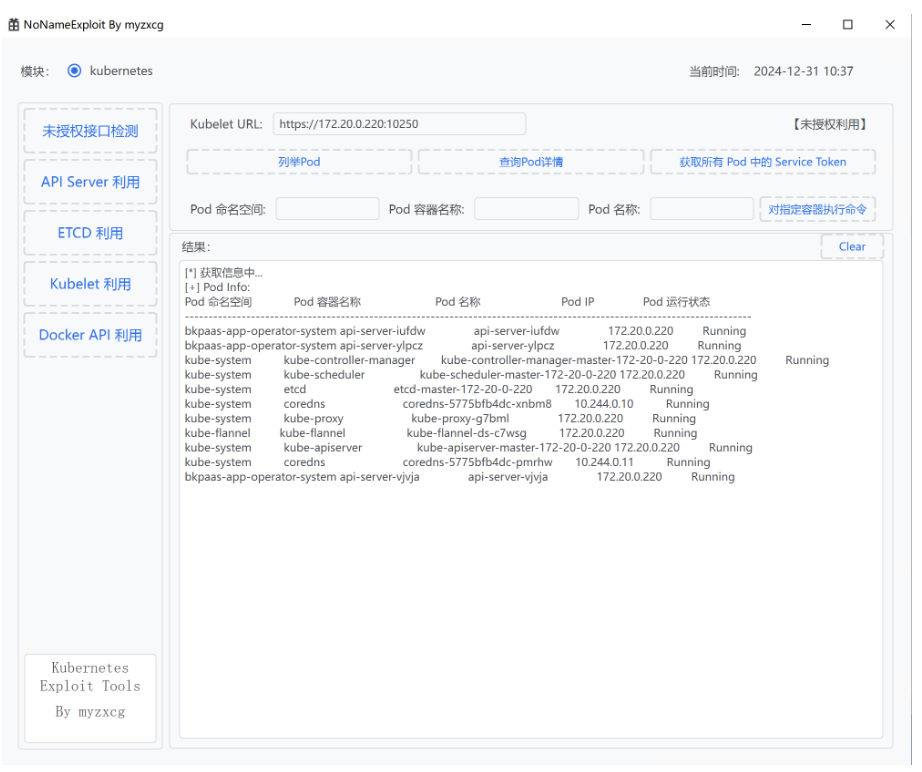
Task: Click the 列举Pod button
Action: point(299,162)
